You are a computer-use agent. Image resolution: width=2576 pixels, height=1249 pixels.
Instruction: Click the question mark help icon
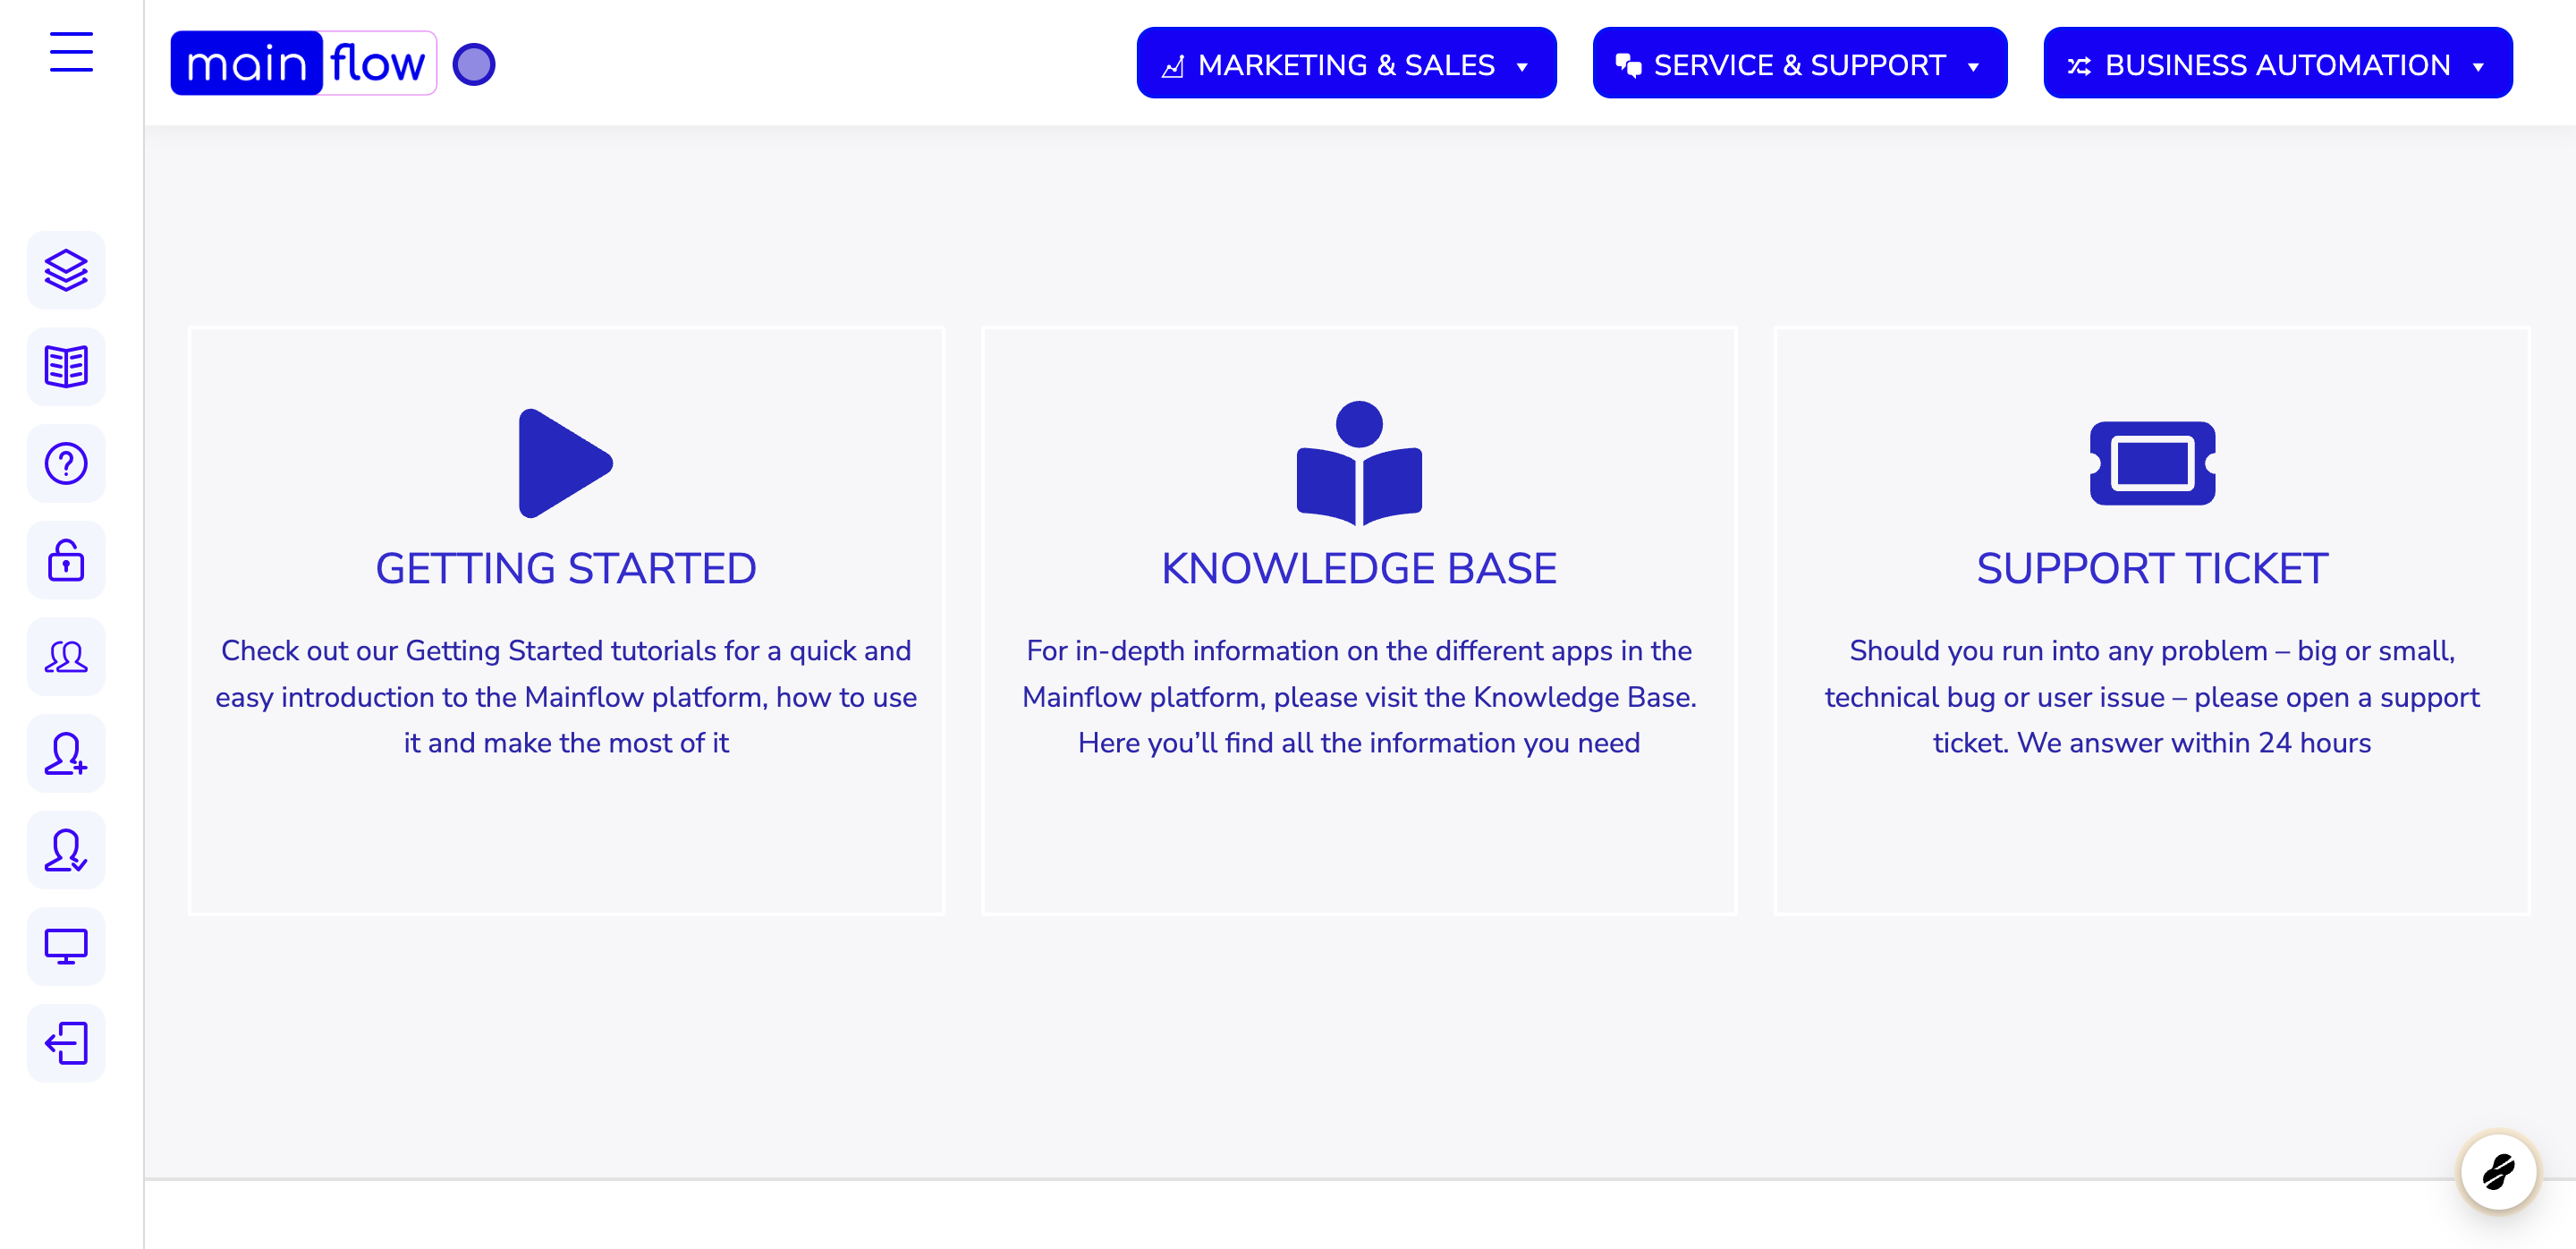pos(66,464)
